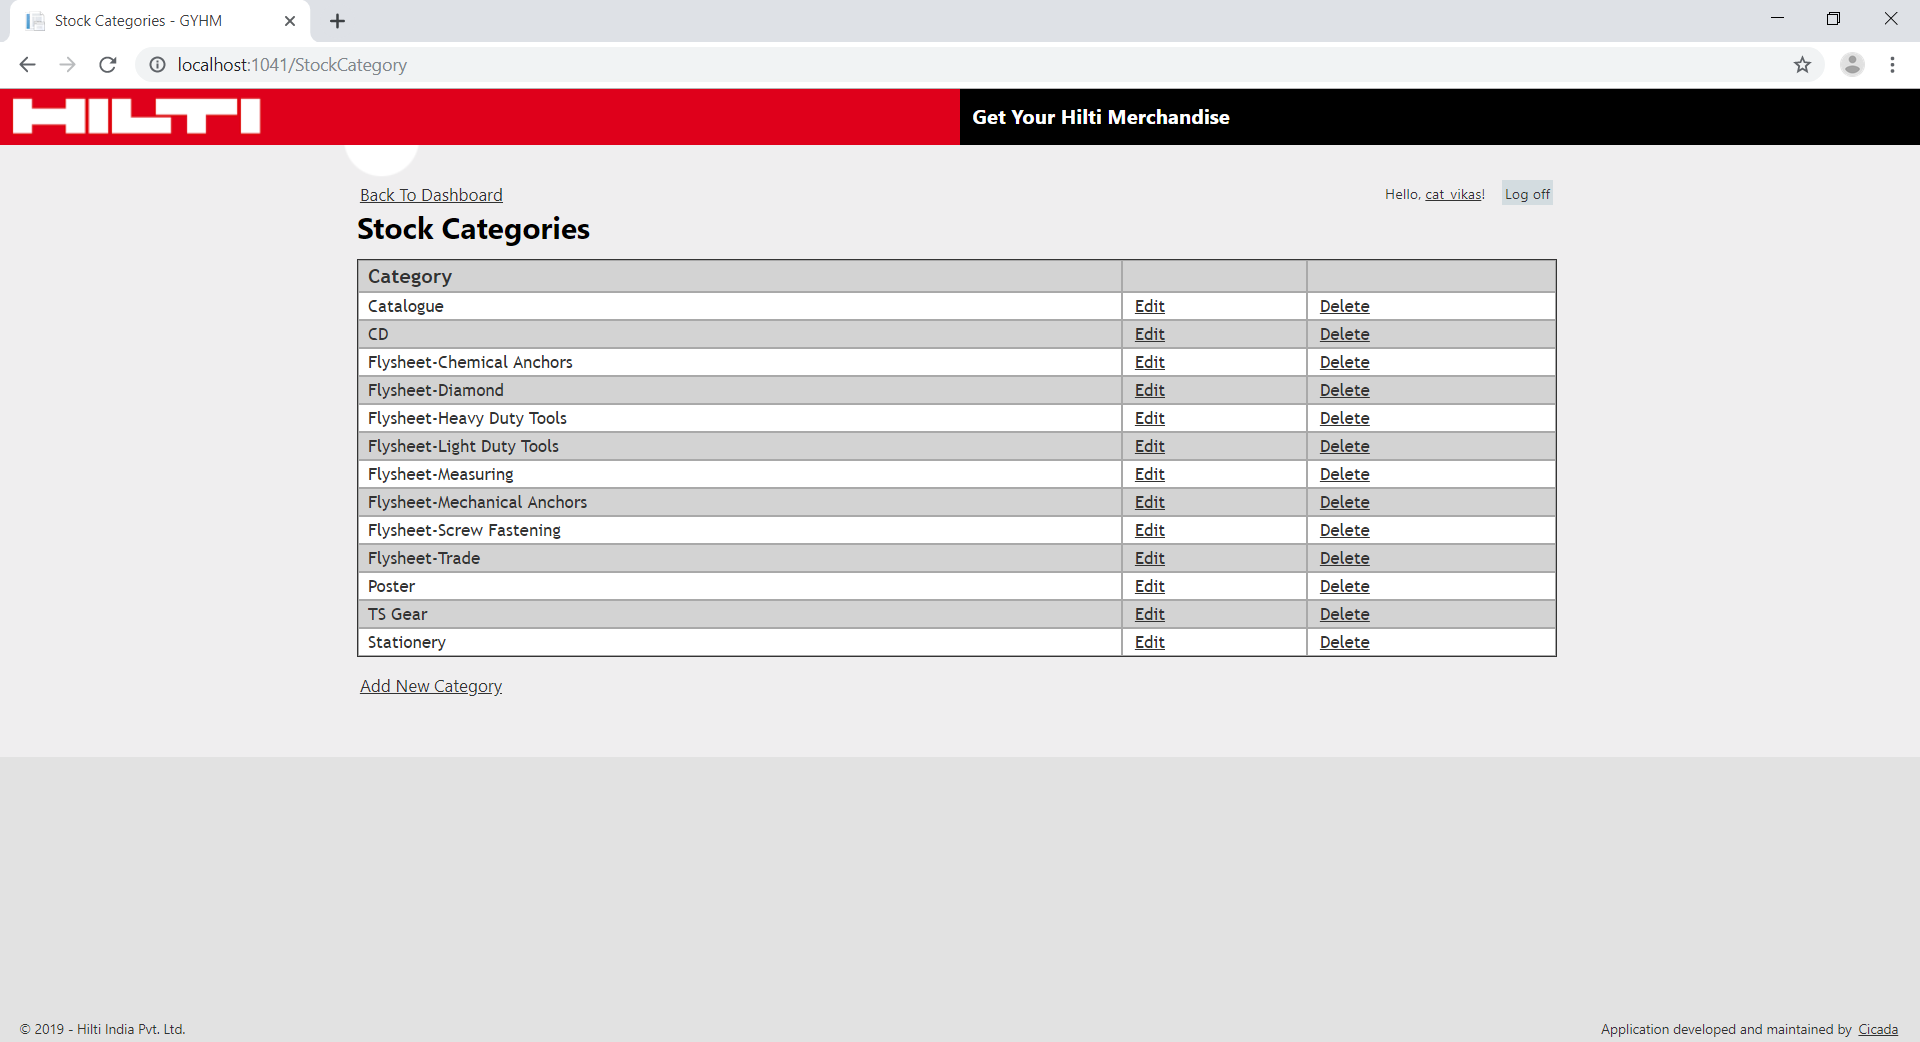Close the Stock Categories browser tab

coord(290,21)
